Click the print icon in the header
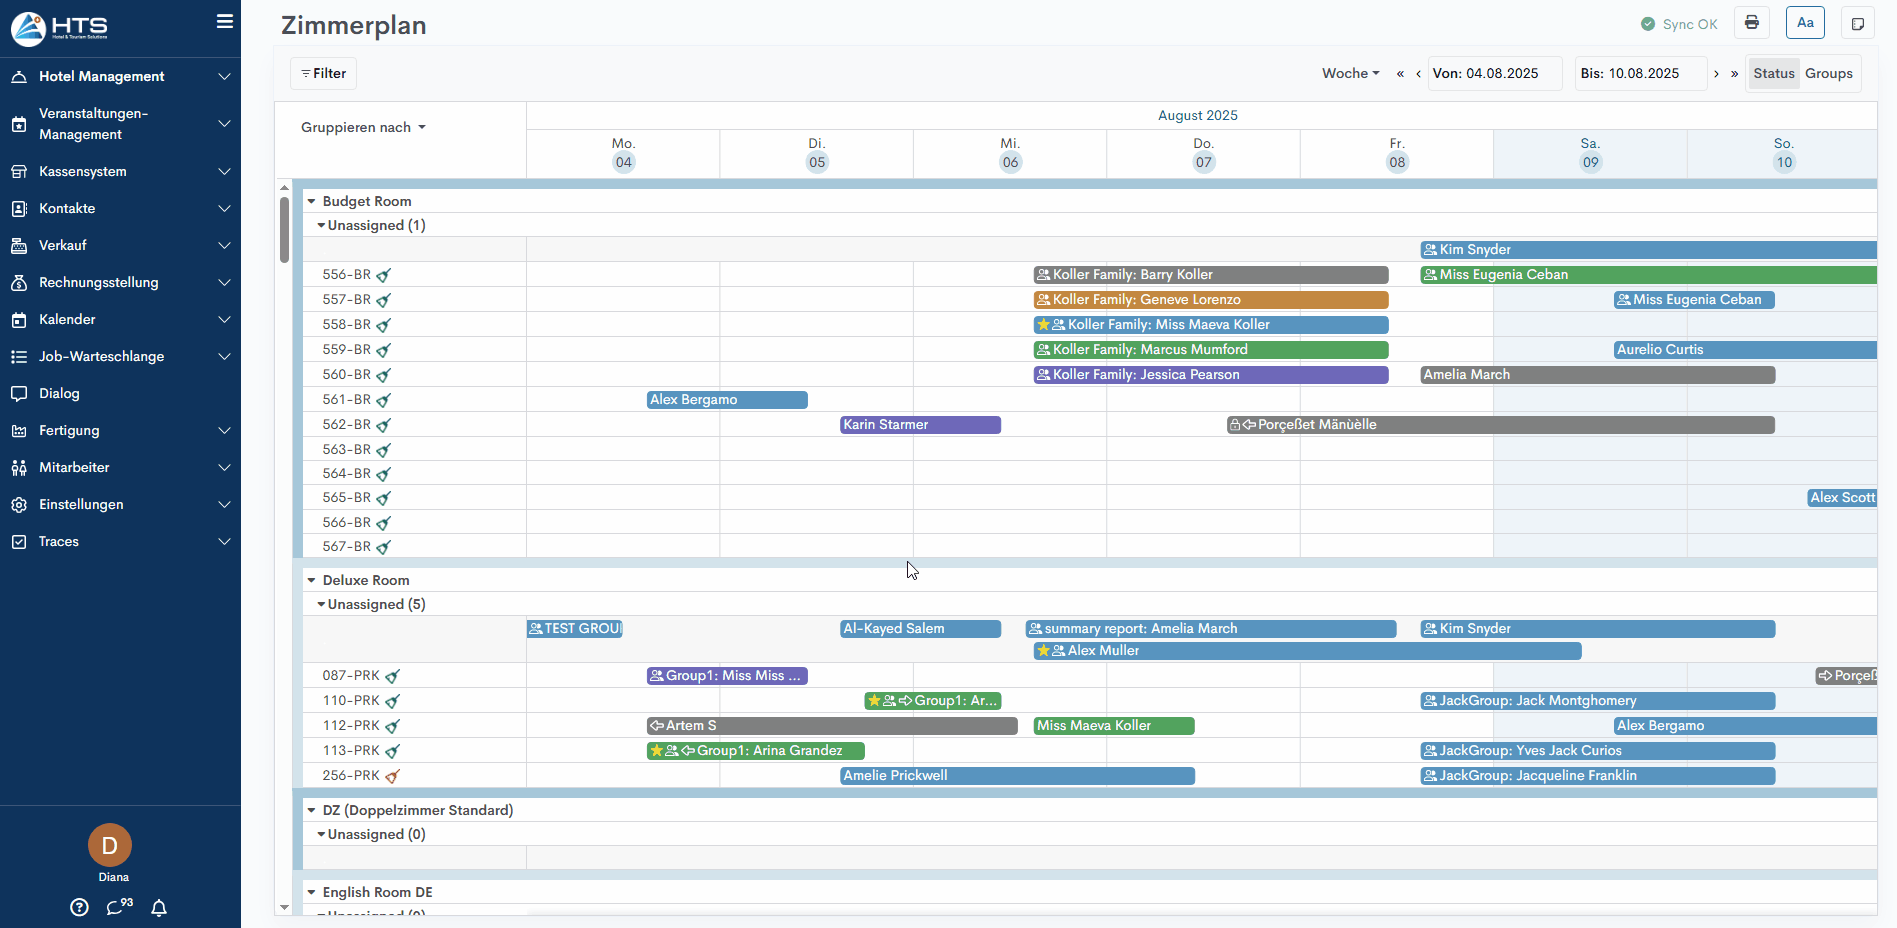The width and height of the screenshot is (1897, 928). 1752,23
